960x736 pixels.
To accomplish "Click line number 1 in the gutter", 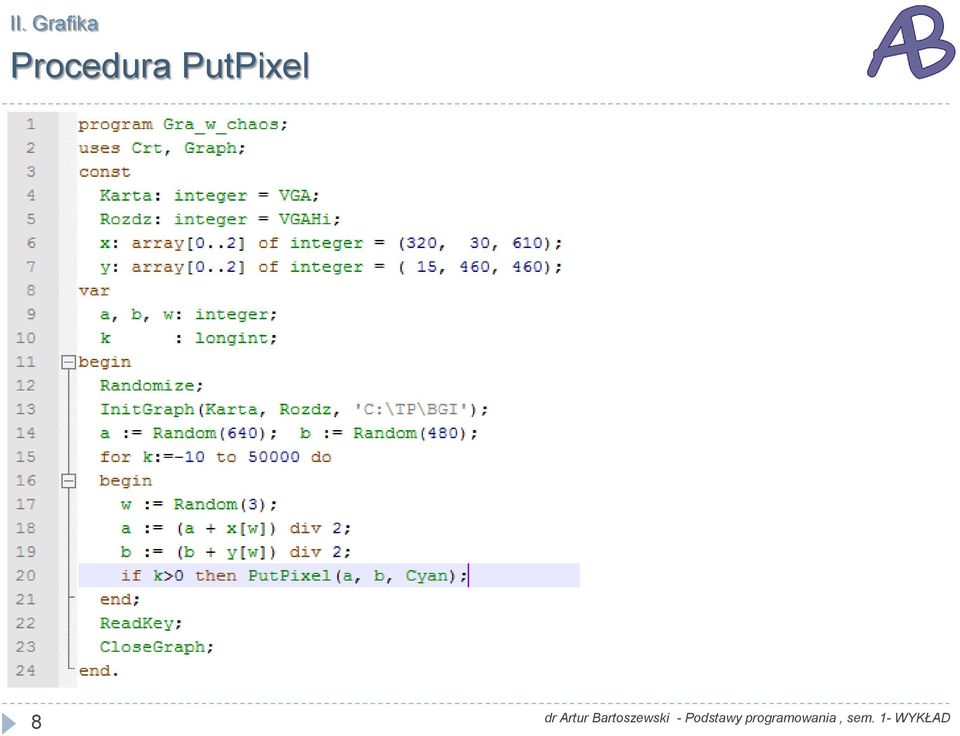I will pyautogui.click(x=30, y=124).
